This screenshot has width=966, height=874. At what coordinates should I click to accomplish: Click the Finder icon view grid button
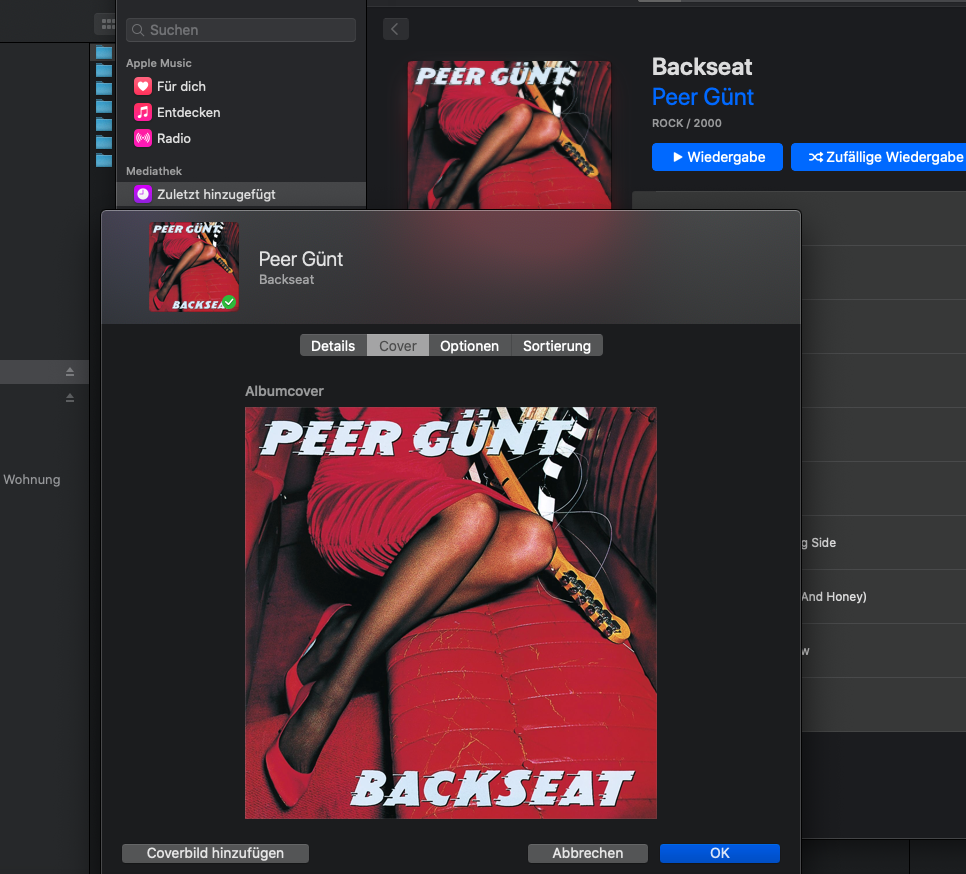tap(106, 24)
